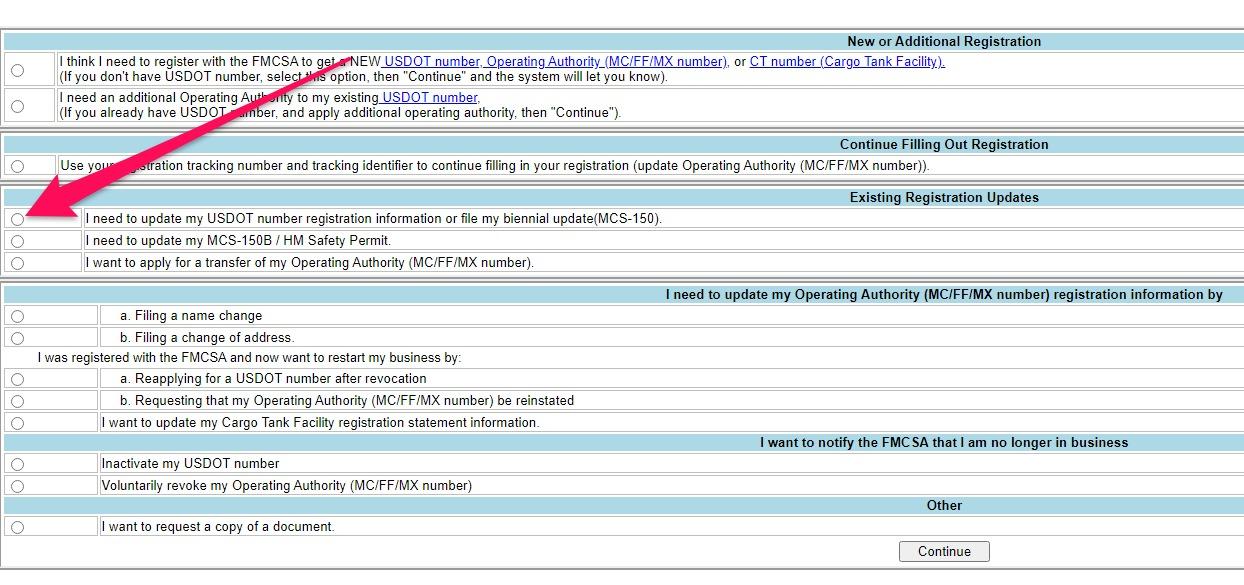Open the CT number (Cargo Tank Facility) link

[x=846, y=61]
